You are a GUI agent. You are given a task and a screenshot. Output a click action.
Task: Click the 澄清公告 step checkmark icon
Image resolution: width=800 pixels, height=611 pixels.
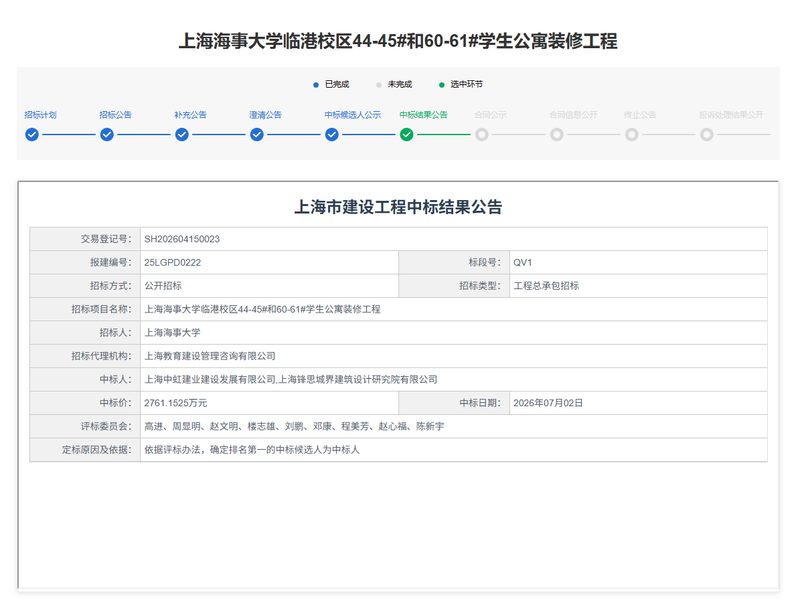257,135
